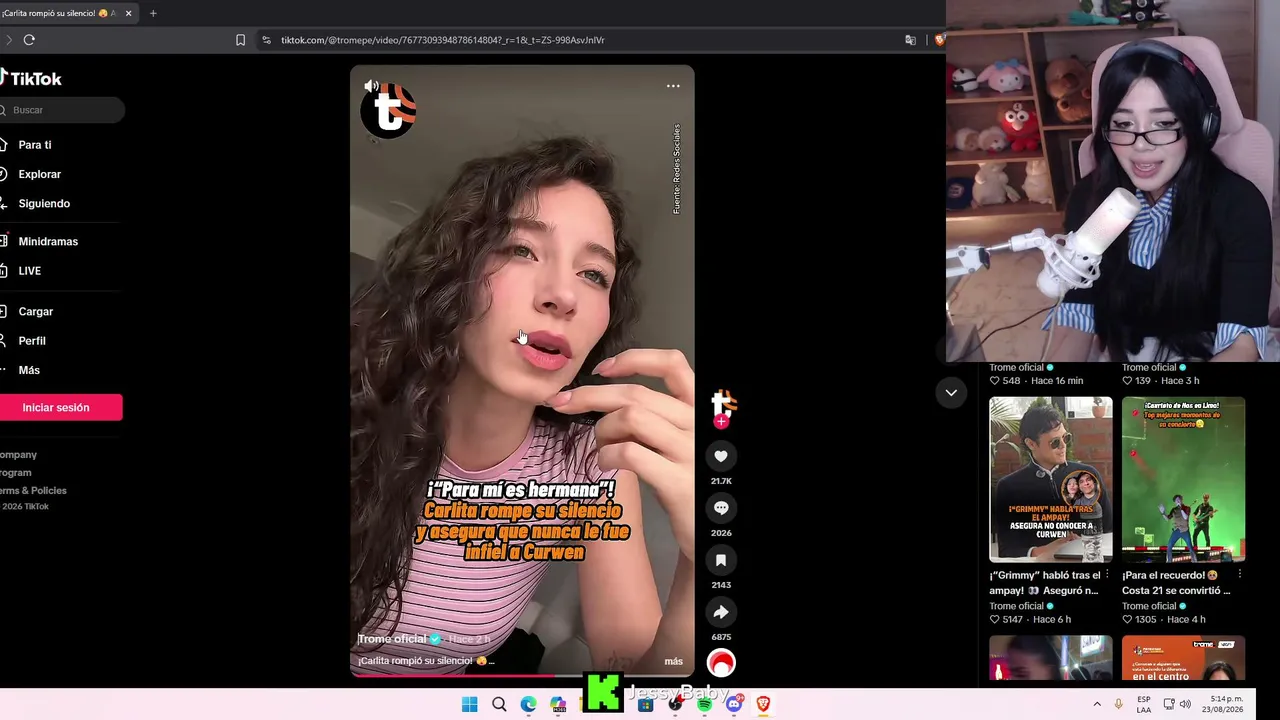Viewport: 1280px width, 720px height.
Task: Open the volume control in system tray
Action: click(x=1186, y=704)
